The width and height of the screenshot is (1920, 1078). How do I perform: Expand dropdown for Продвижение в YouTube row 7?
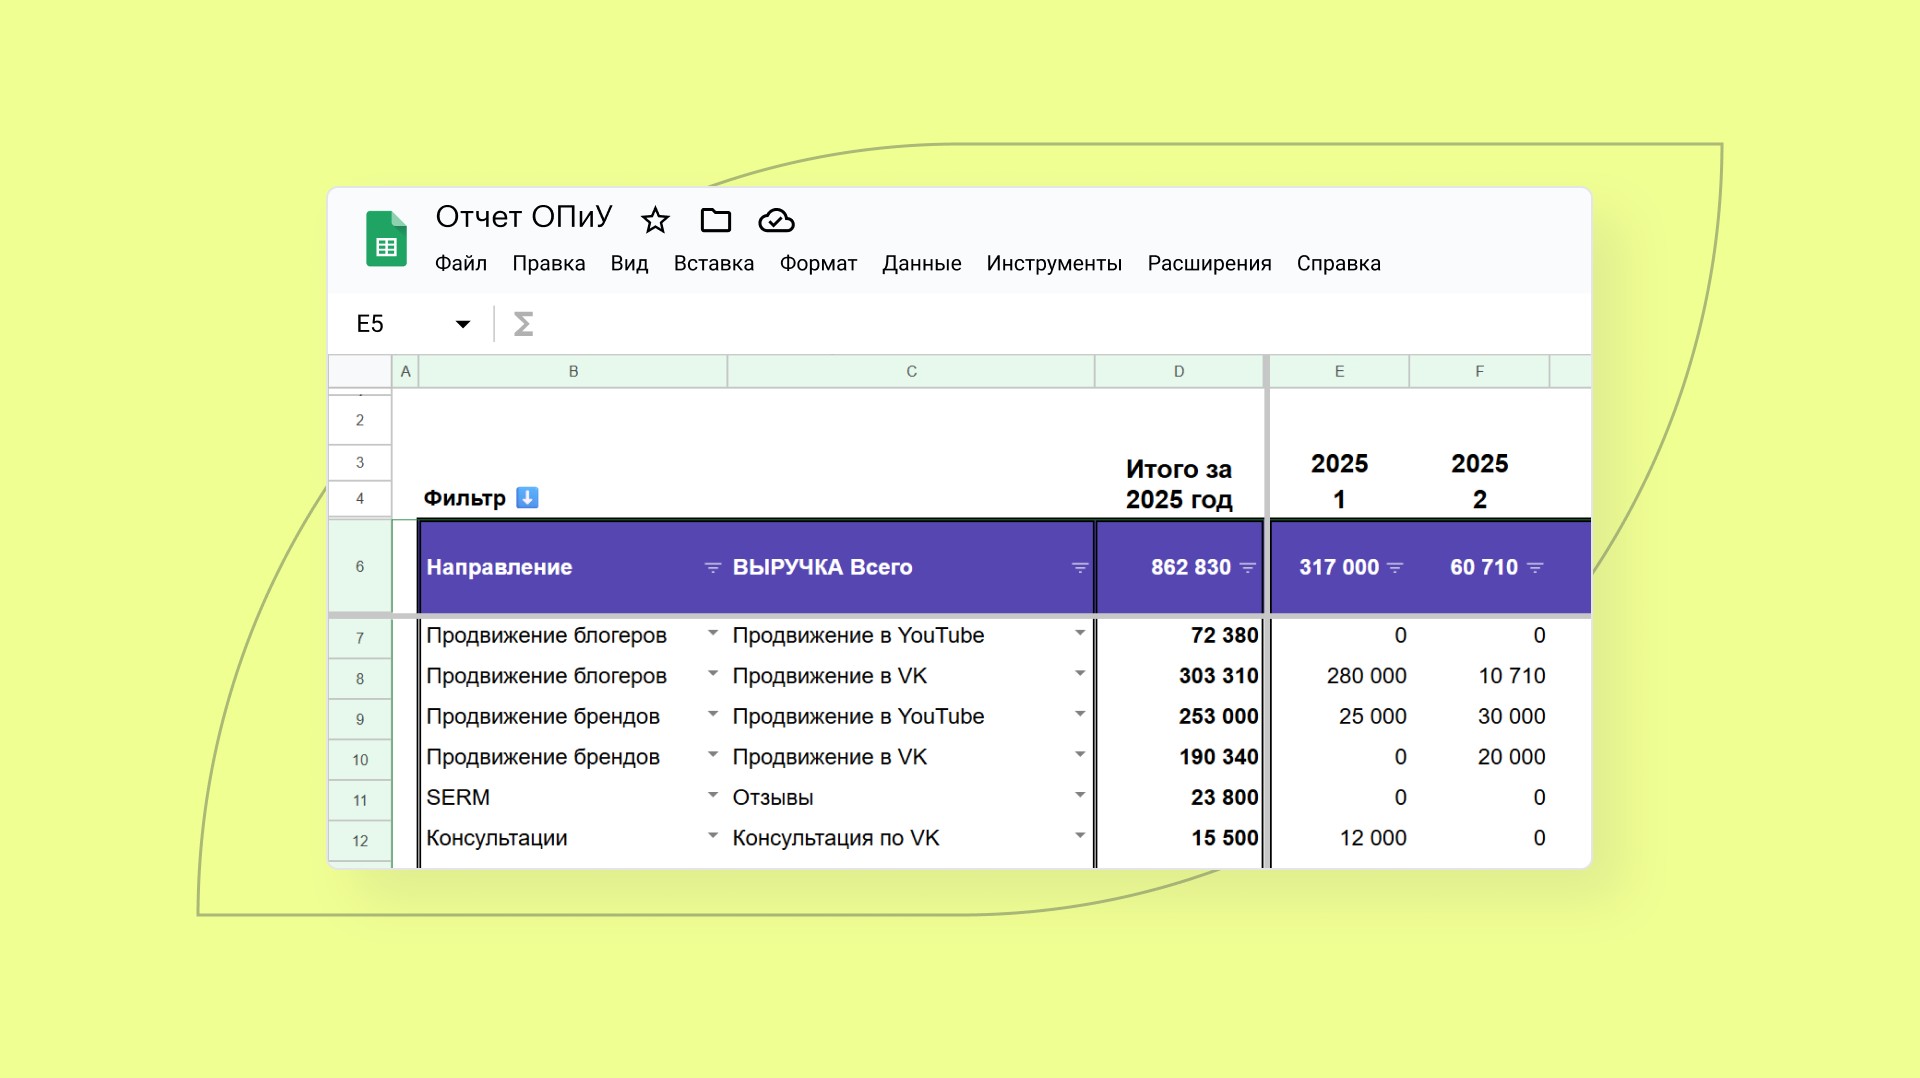tap(1080, 633)
